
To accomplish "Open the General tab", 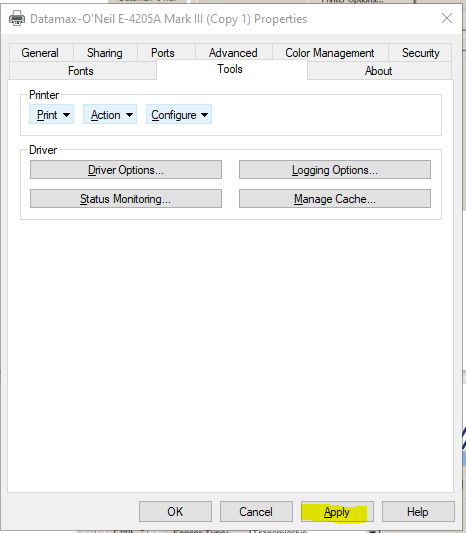I will coord(41,53).
